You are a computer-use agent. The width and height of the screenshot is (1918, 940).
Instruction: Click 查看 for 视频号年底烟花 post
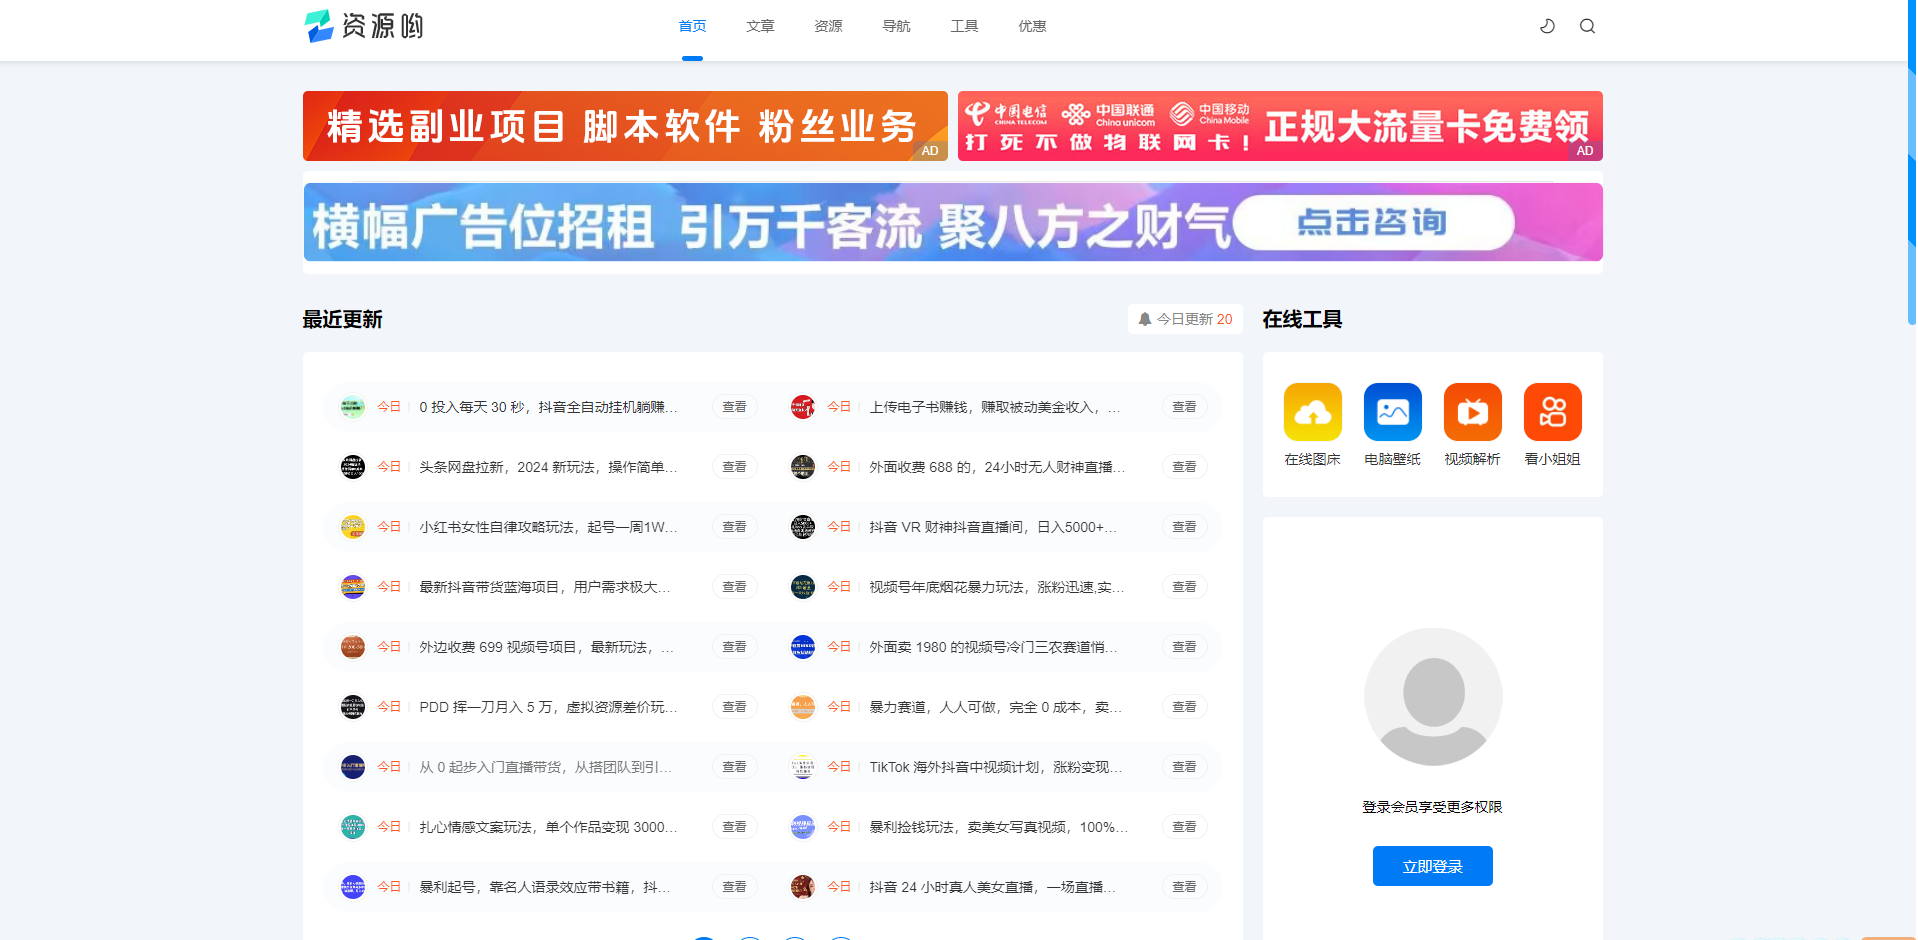1185,587
